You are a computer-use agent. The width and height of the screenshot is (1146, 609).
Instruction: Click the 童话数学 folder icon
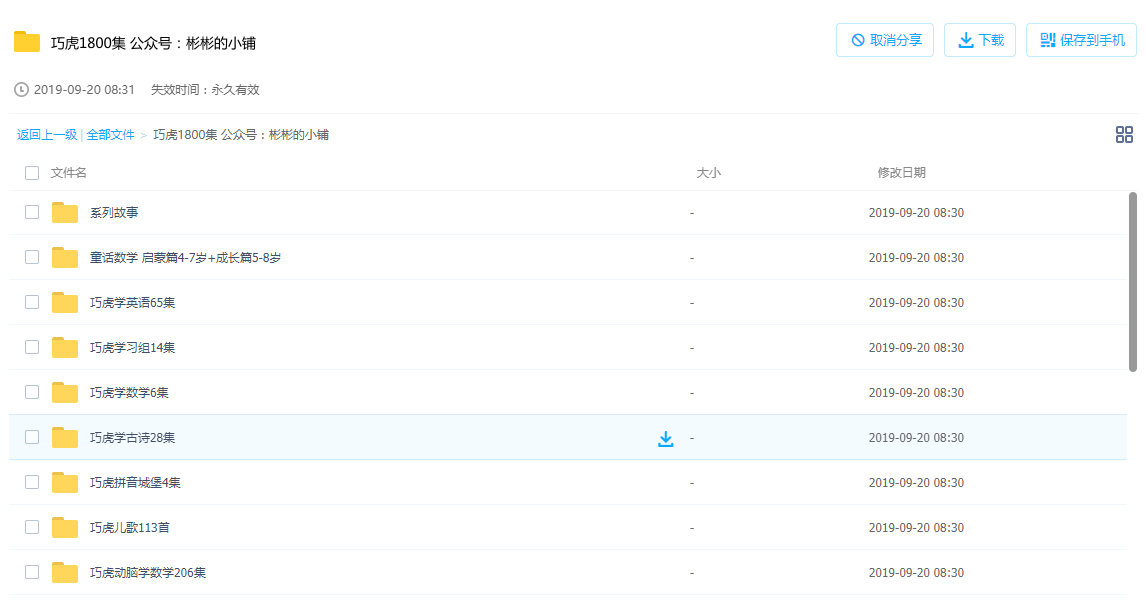click(65, 257)
